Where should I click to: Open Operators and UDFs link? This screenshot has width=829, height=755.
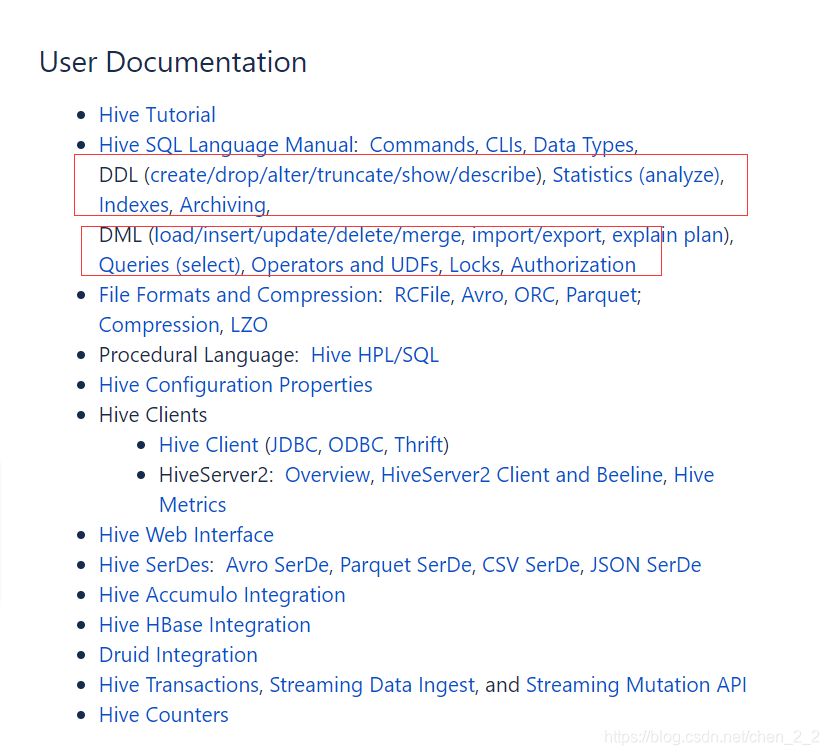click(345, 265)
